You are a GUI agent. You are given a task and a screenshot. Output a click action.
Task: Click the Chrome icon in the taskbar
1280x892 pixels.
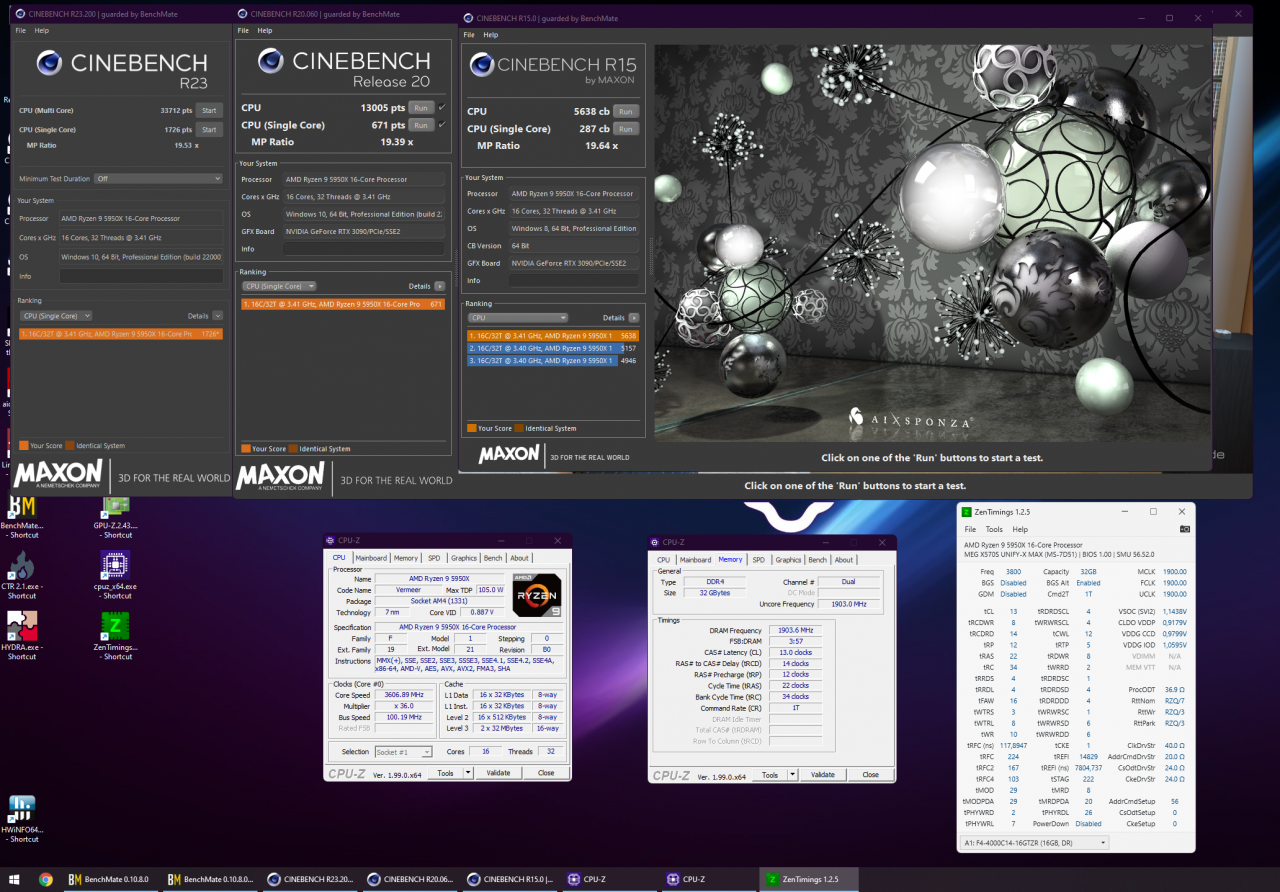(46, 880)
